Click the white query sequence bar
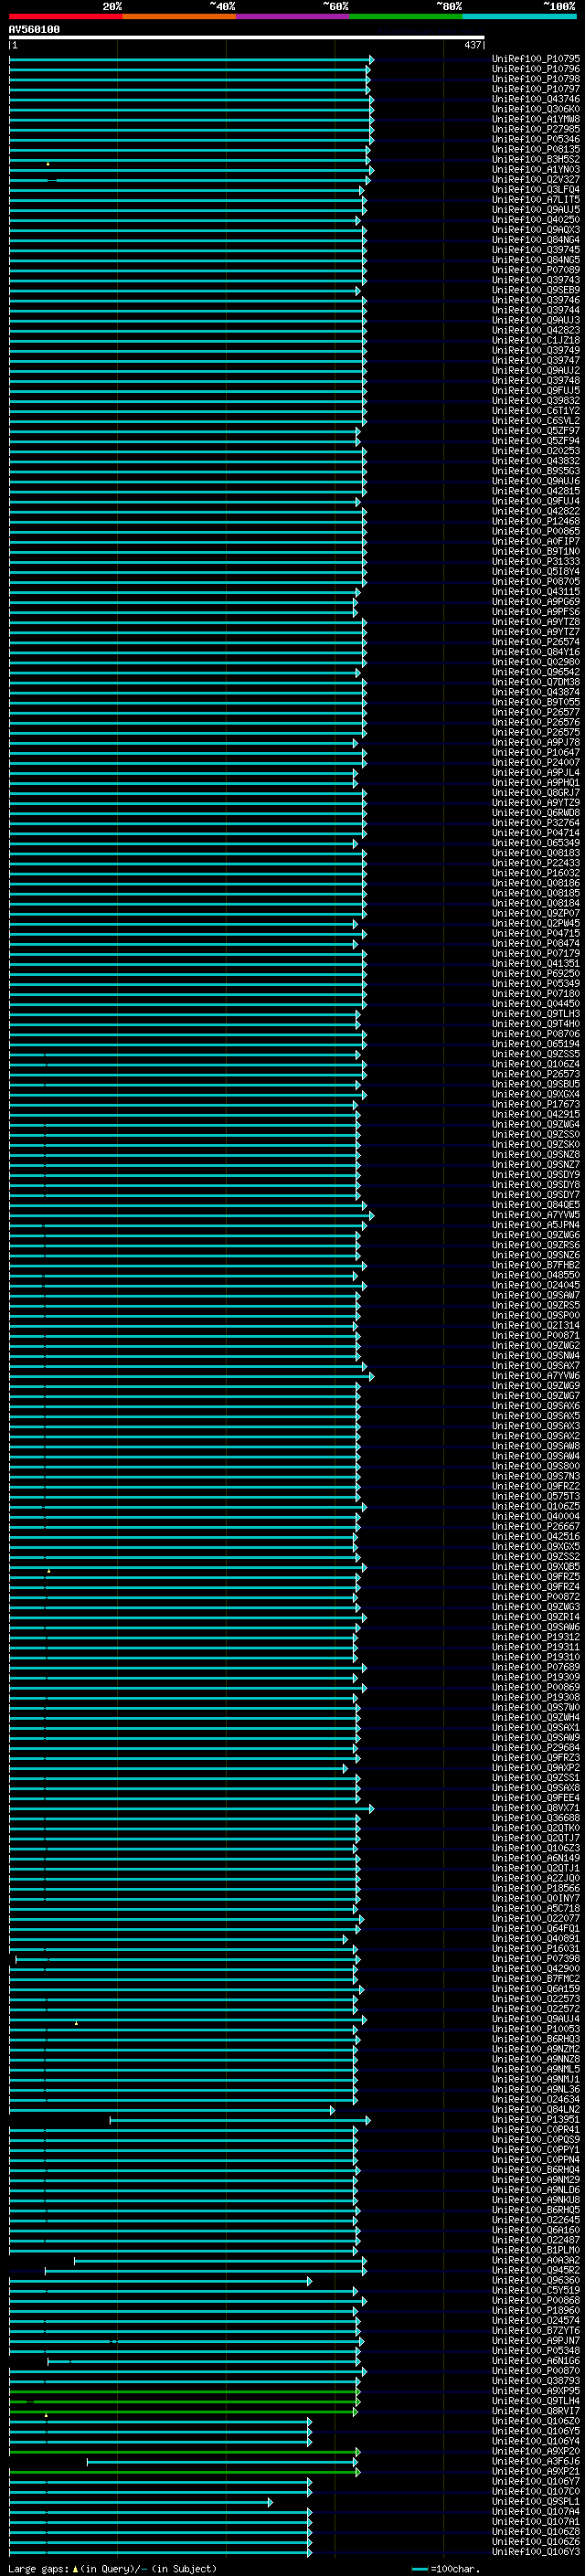The height and width of the screenshot is (2576, 585). point(247,38)
